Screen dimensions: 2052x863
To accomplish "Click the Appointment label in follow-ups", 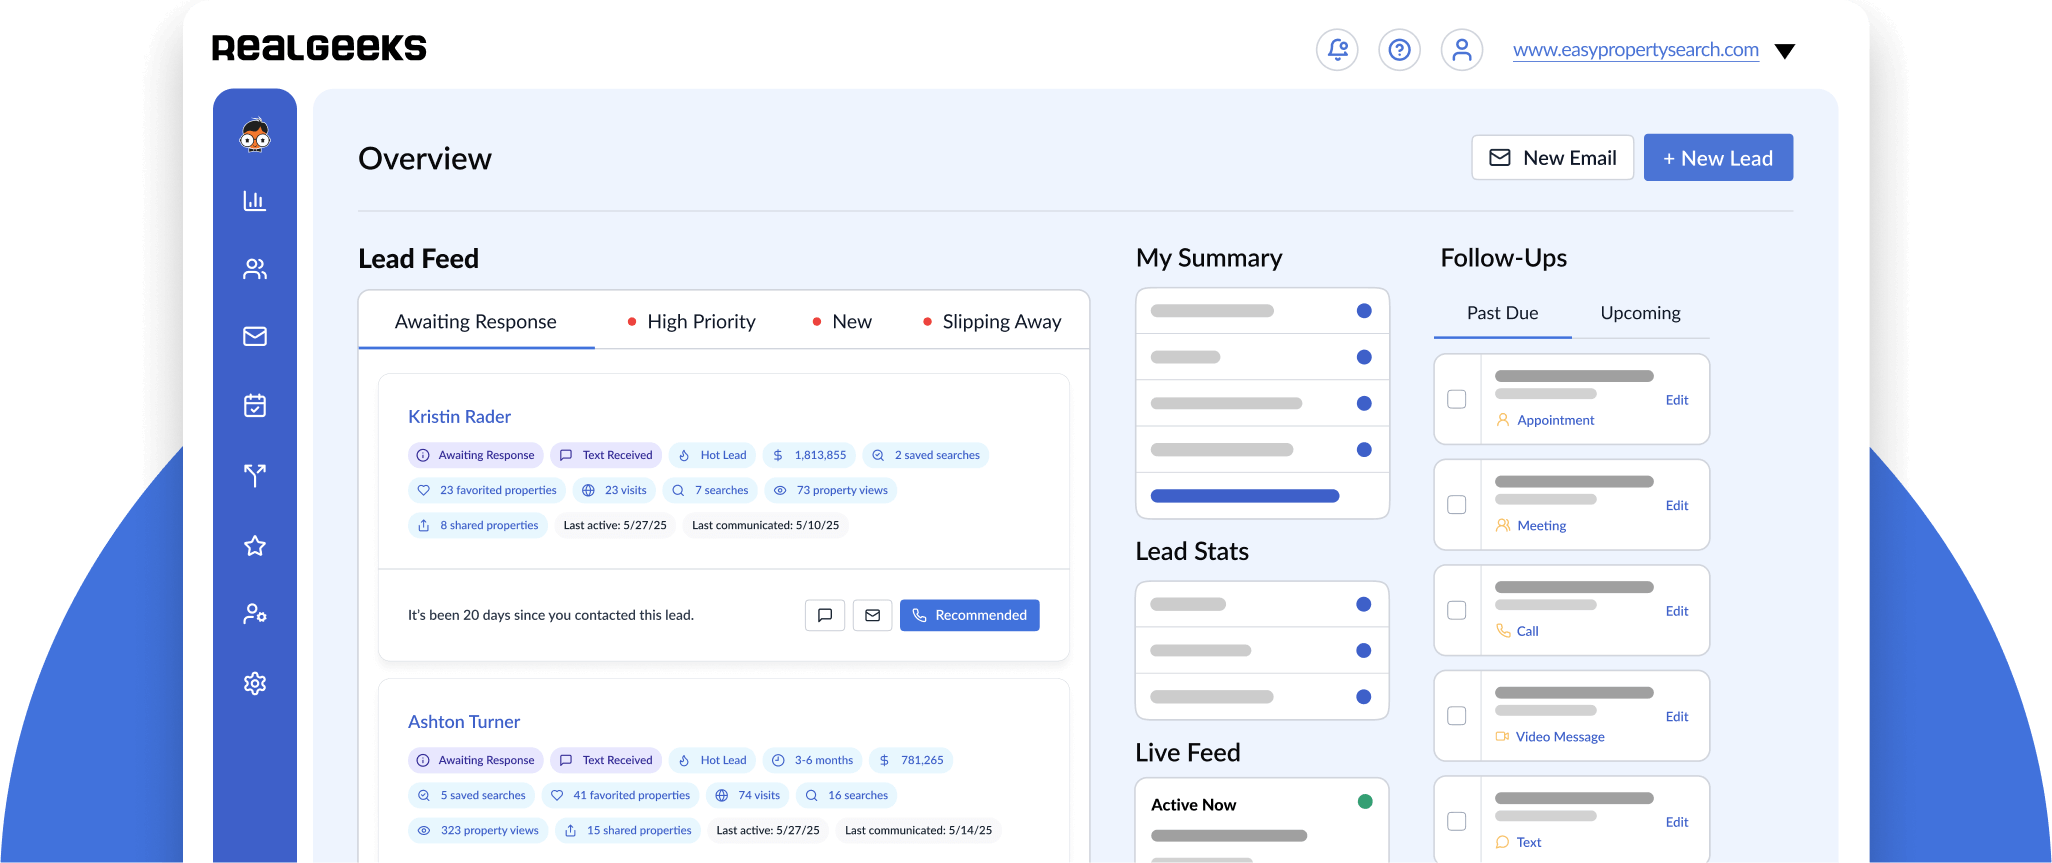I will point(1555,420).
